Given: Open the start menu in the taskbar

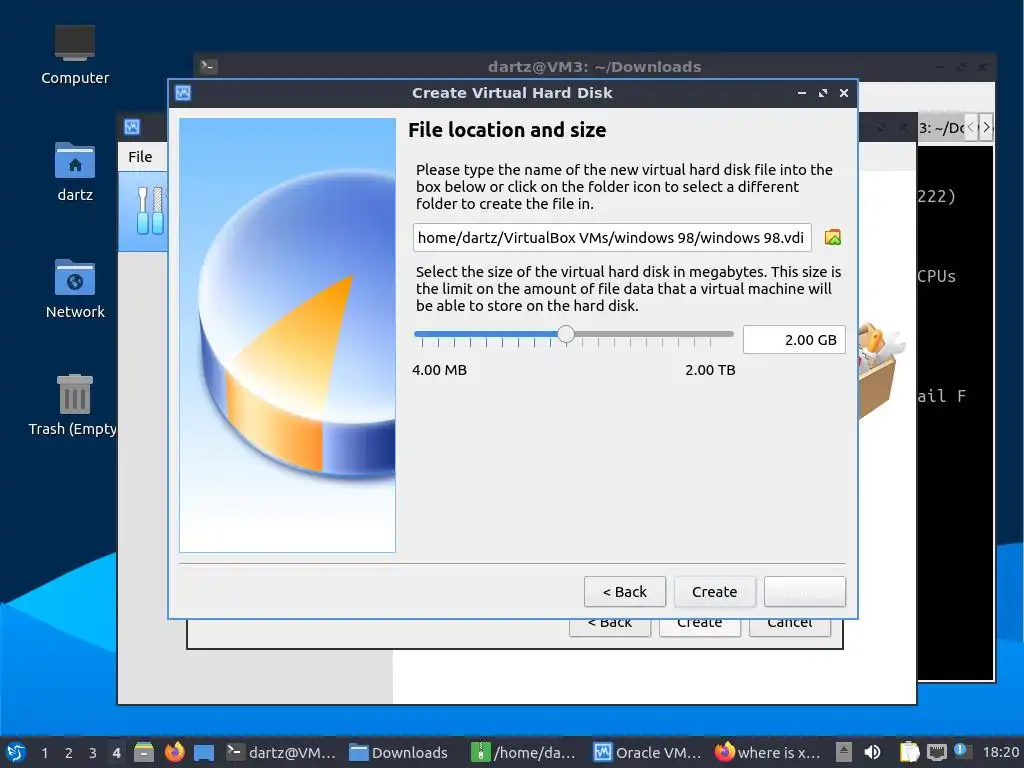Looking at the screenshot, I should point(16,752).
